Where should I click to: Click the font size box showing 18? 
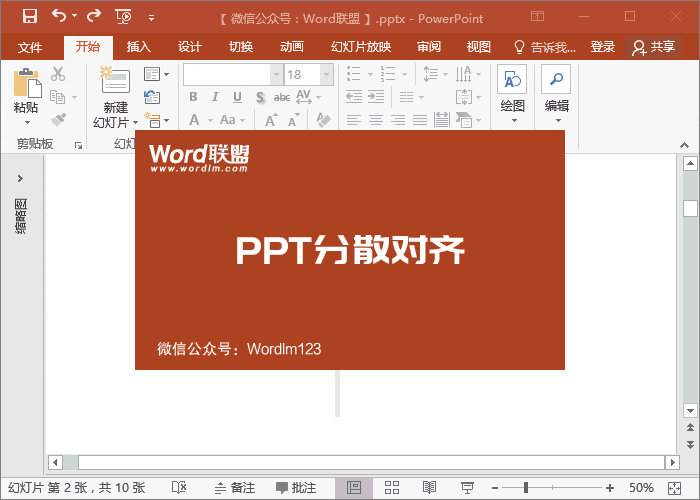tap(302, 75)
